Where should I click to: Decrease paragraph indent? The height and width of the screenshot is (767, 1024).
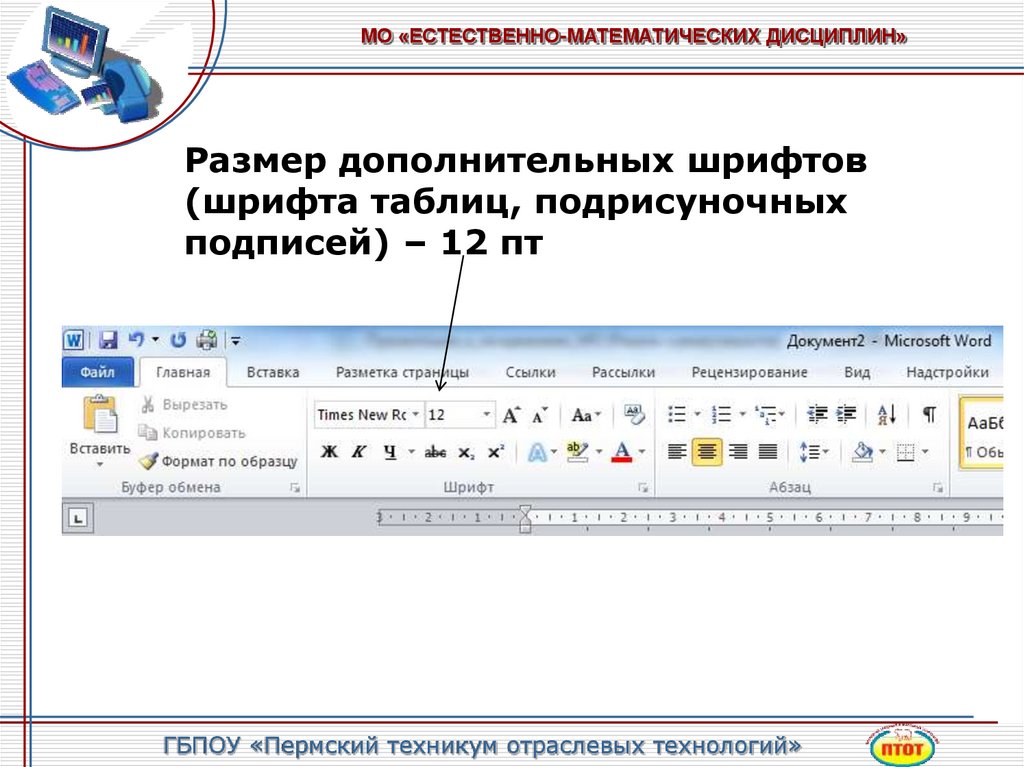817,414
